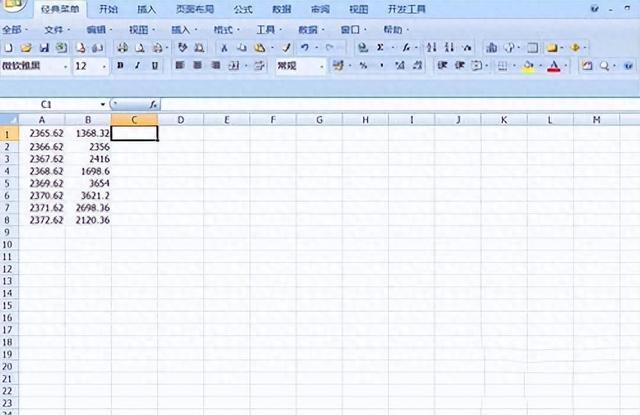Select row 9 header

(9, 232)
